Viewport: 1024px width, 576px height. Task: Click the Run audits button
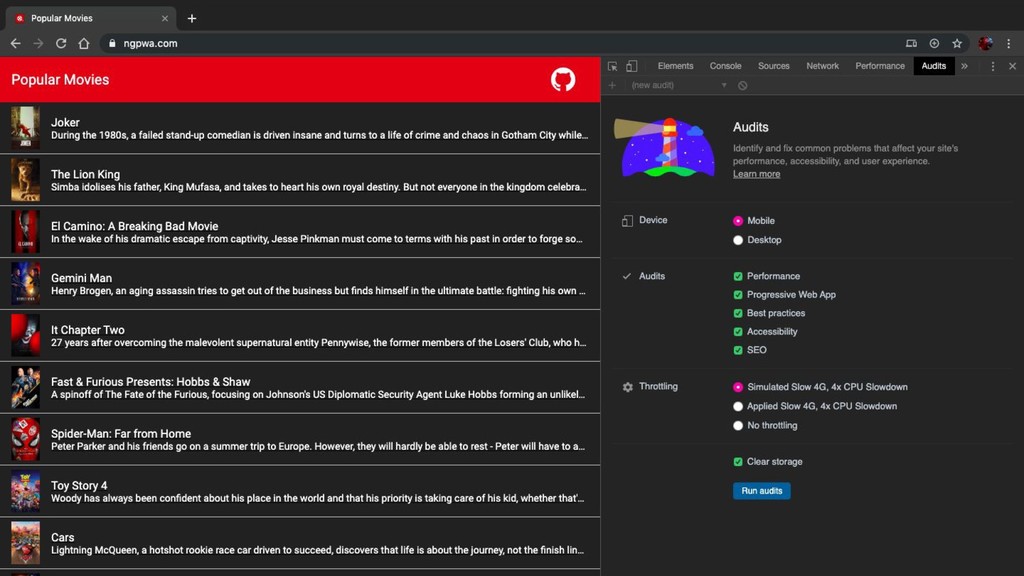[x=761, y=490]
